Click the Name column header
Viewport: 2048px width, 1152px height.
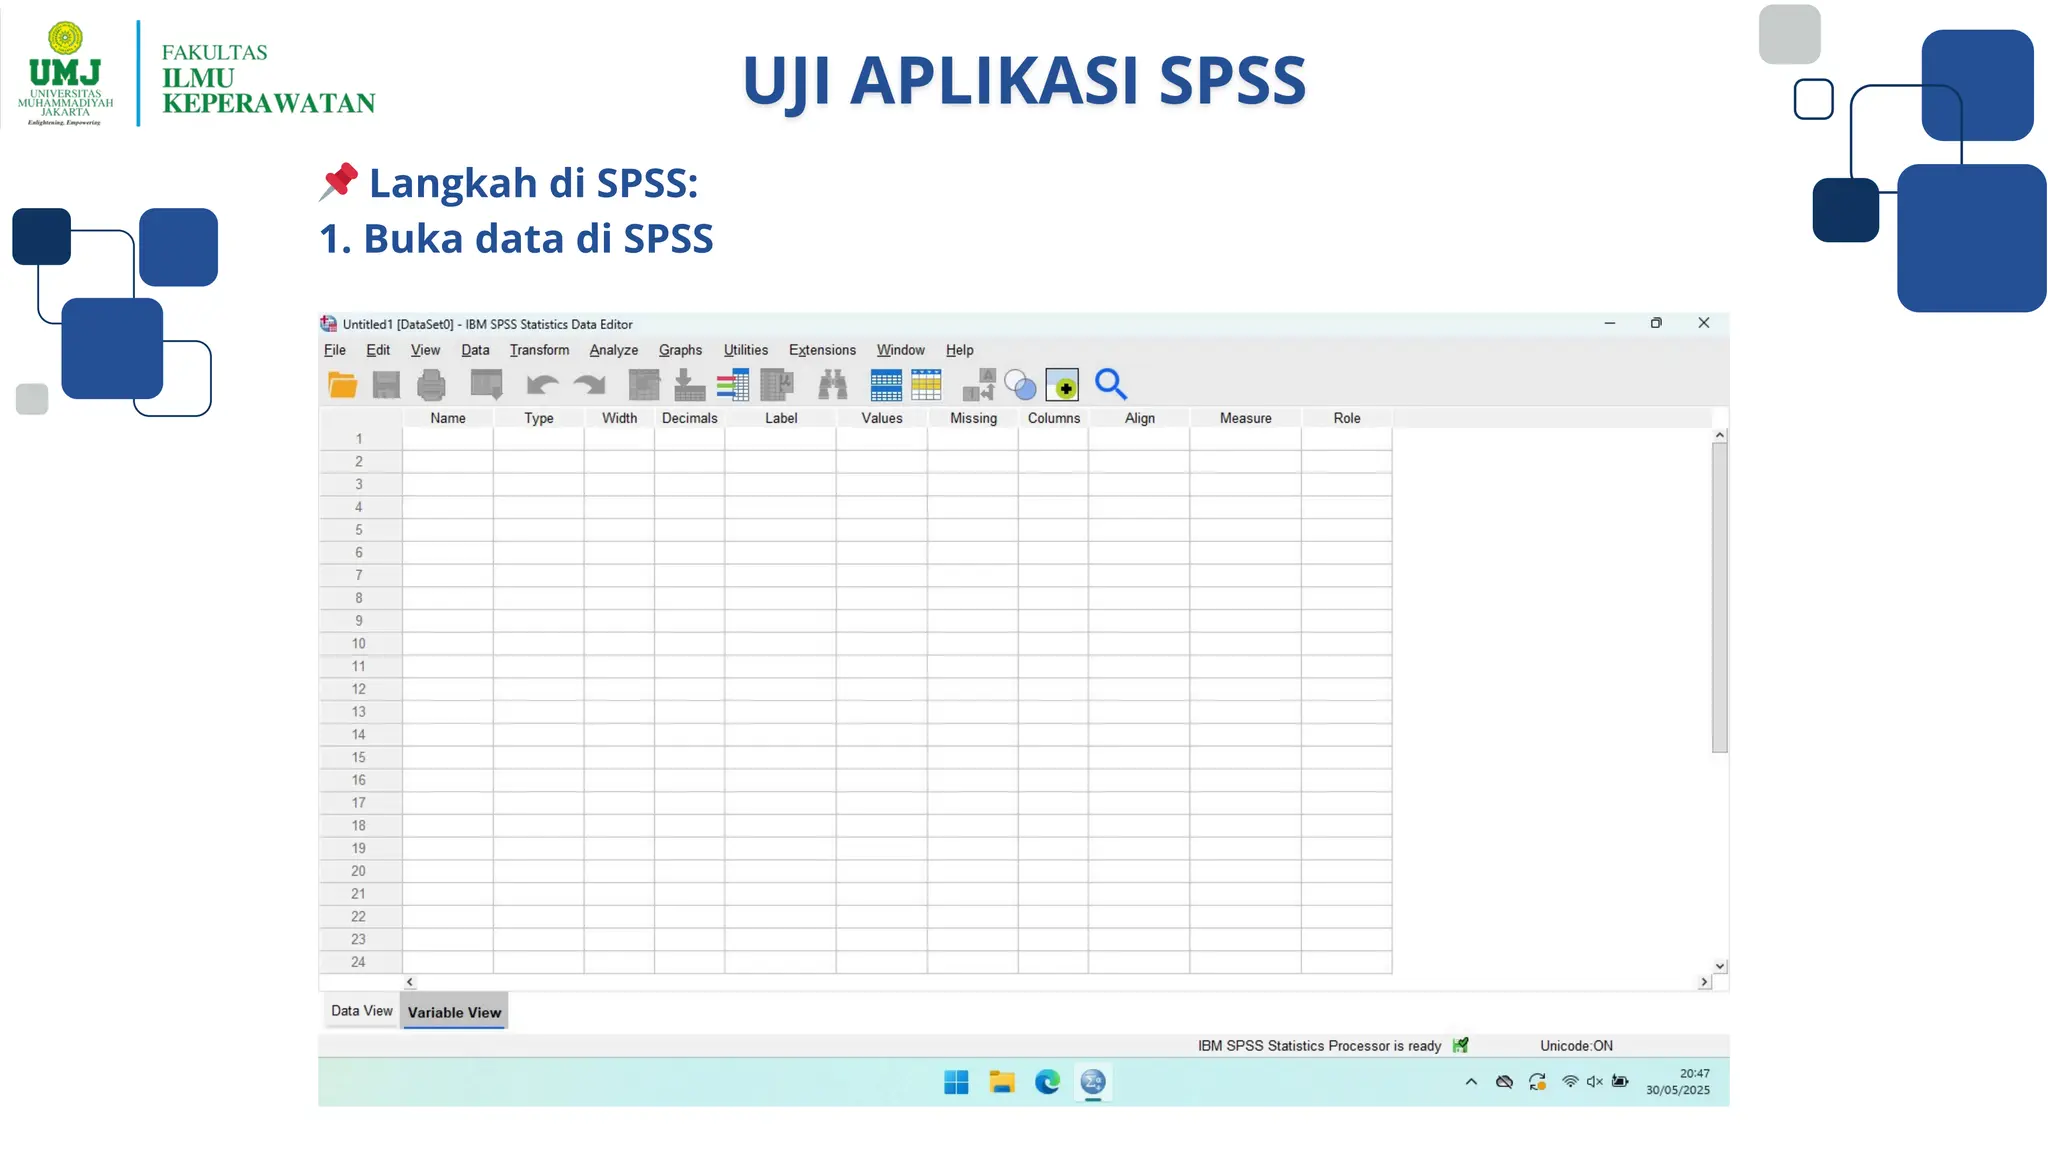tap(448, 418)
